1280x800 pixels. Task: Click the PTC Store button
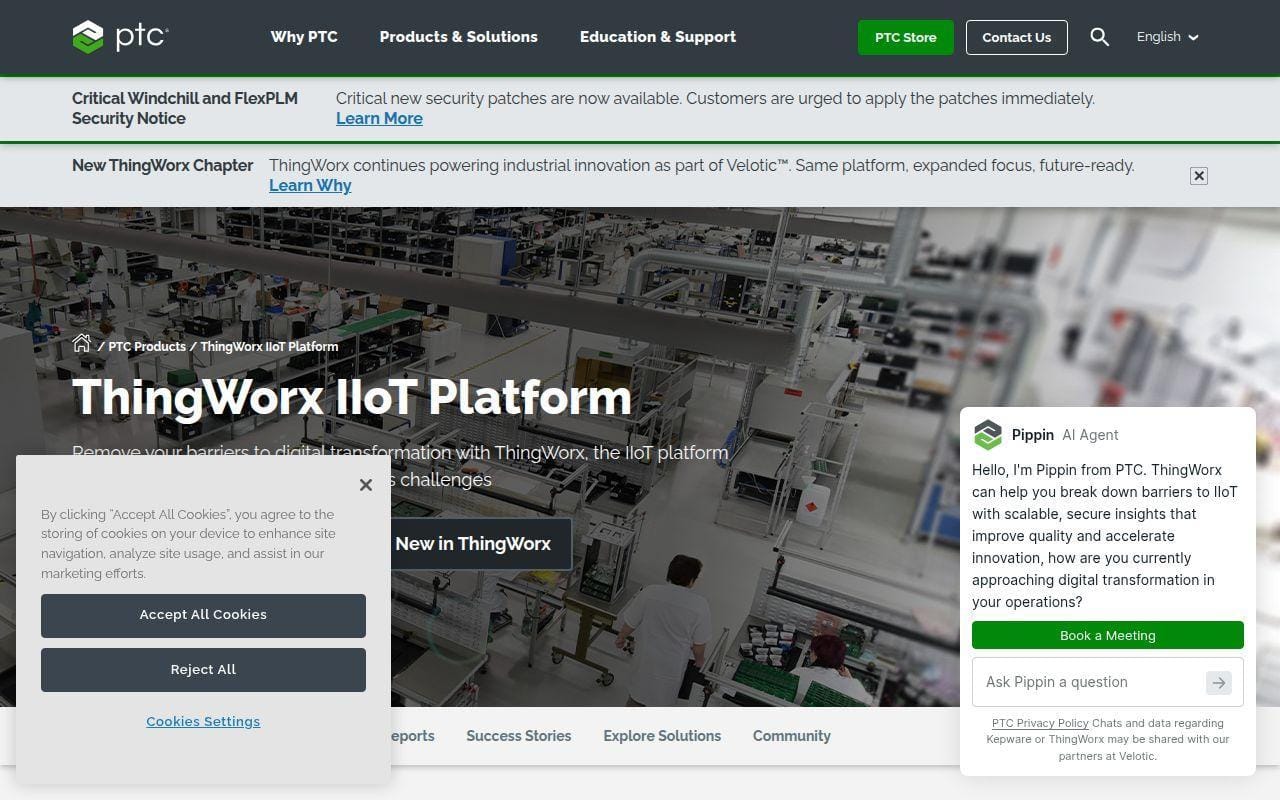[906, 37]
